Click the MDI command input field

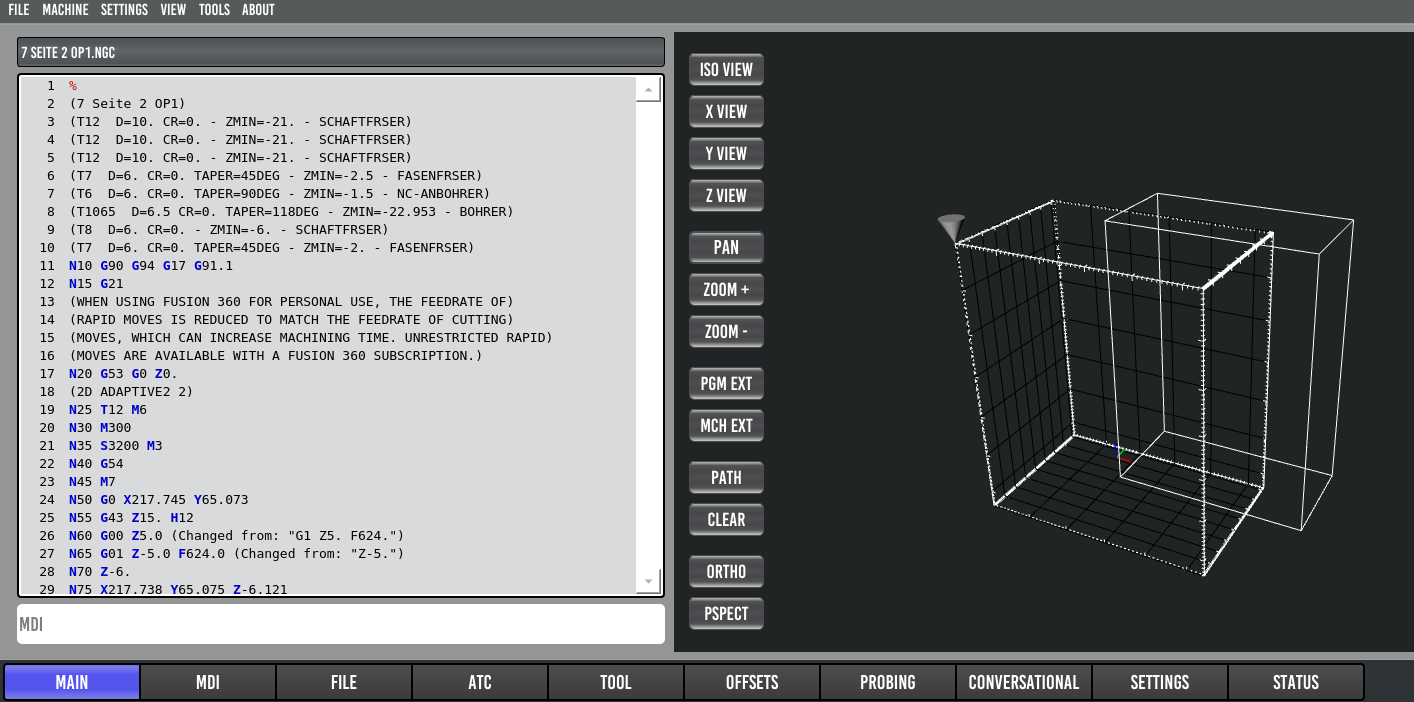341,624
